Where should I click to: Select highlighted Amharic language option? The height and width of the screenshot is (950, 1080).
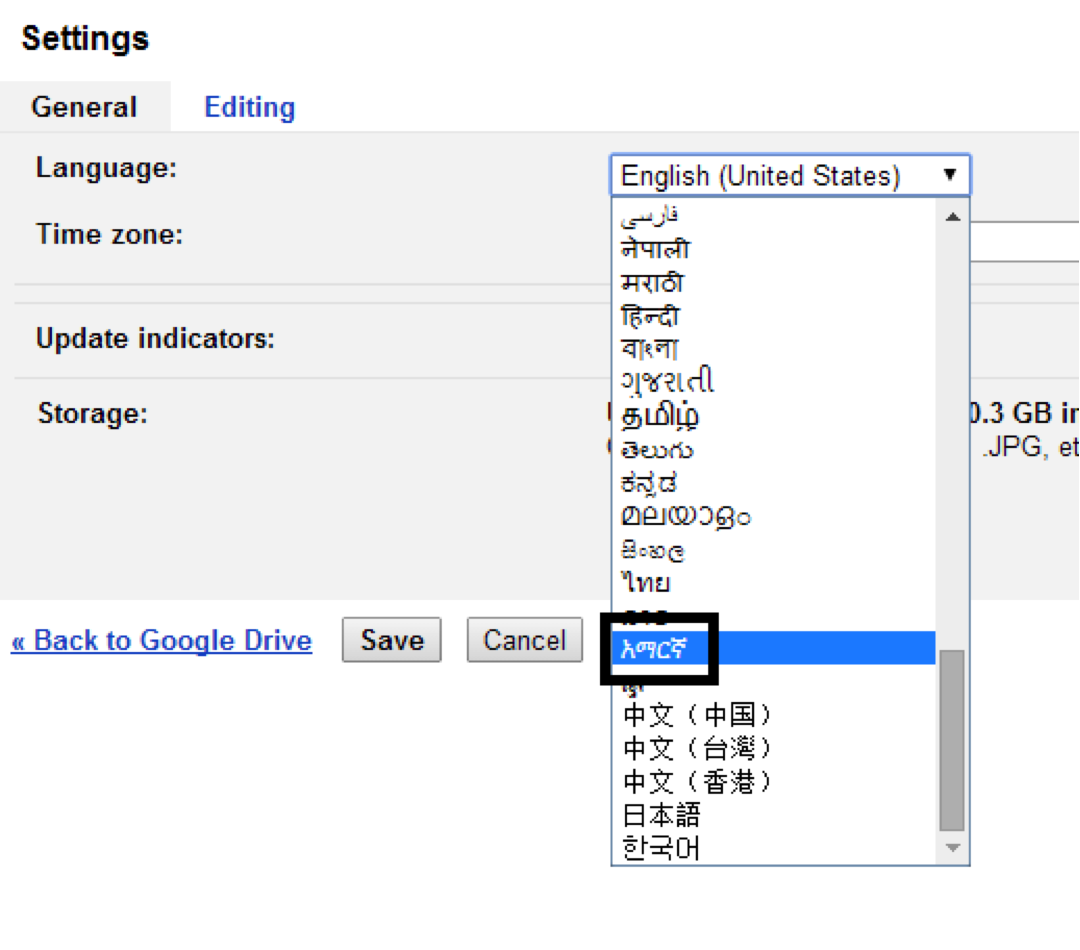[660, 649]
